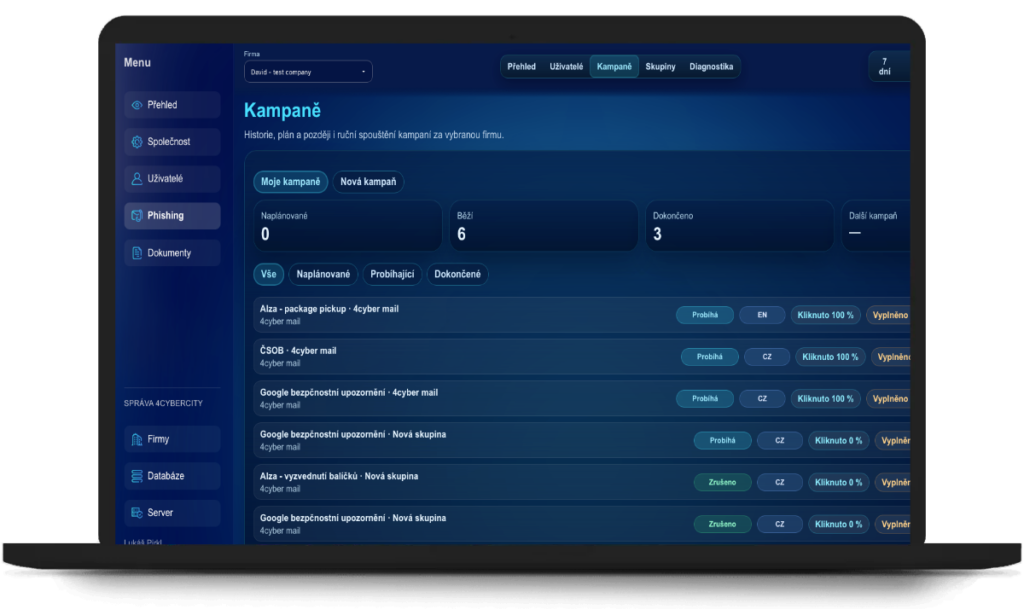
Task: Click the eye icon beside Přehled in sidebar
Action: 136,105
